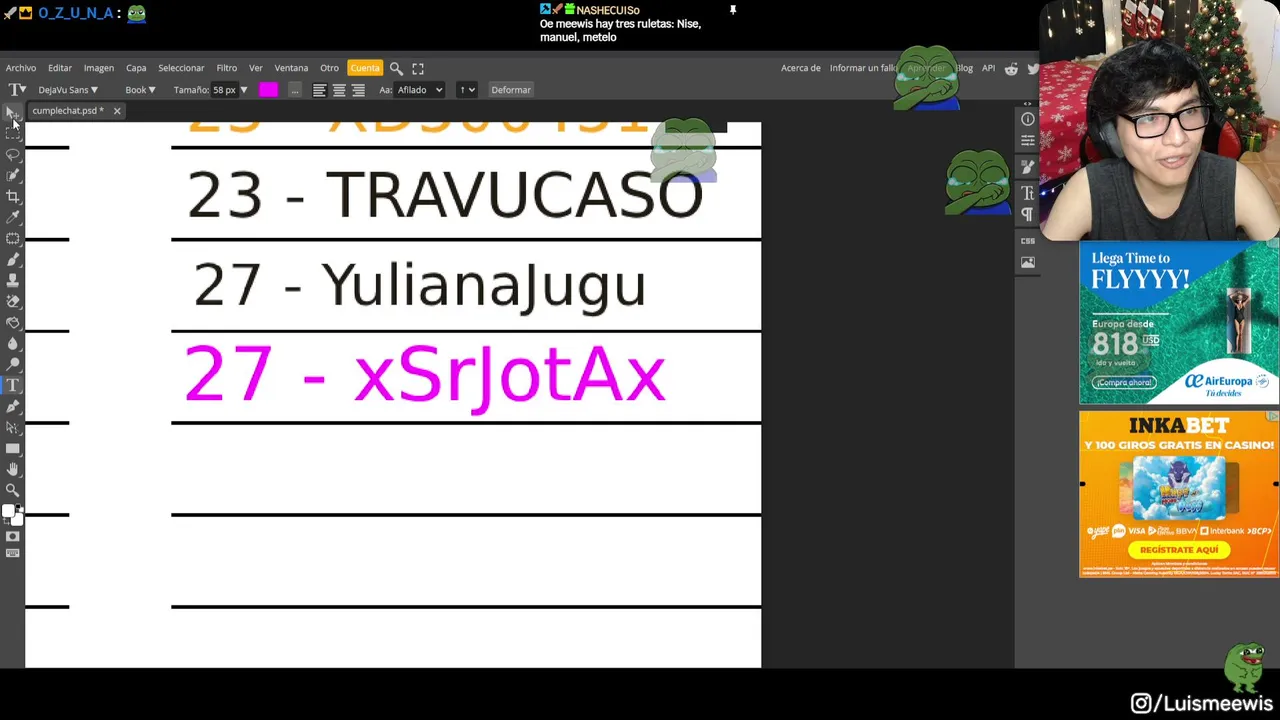The image size is (1280, 720).
Task: Open the Info panel icon
Action: (1027, 120)
